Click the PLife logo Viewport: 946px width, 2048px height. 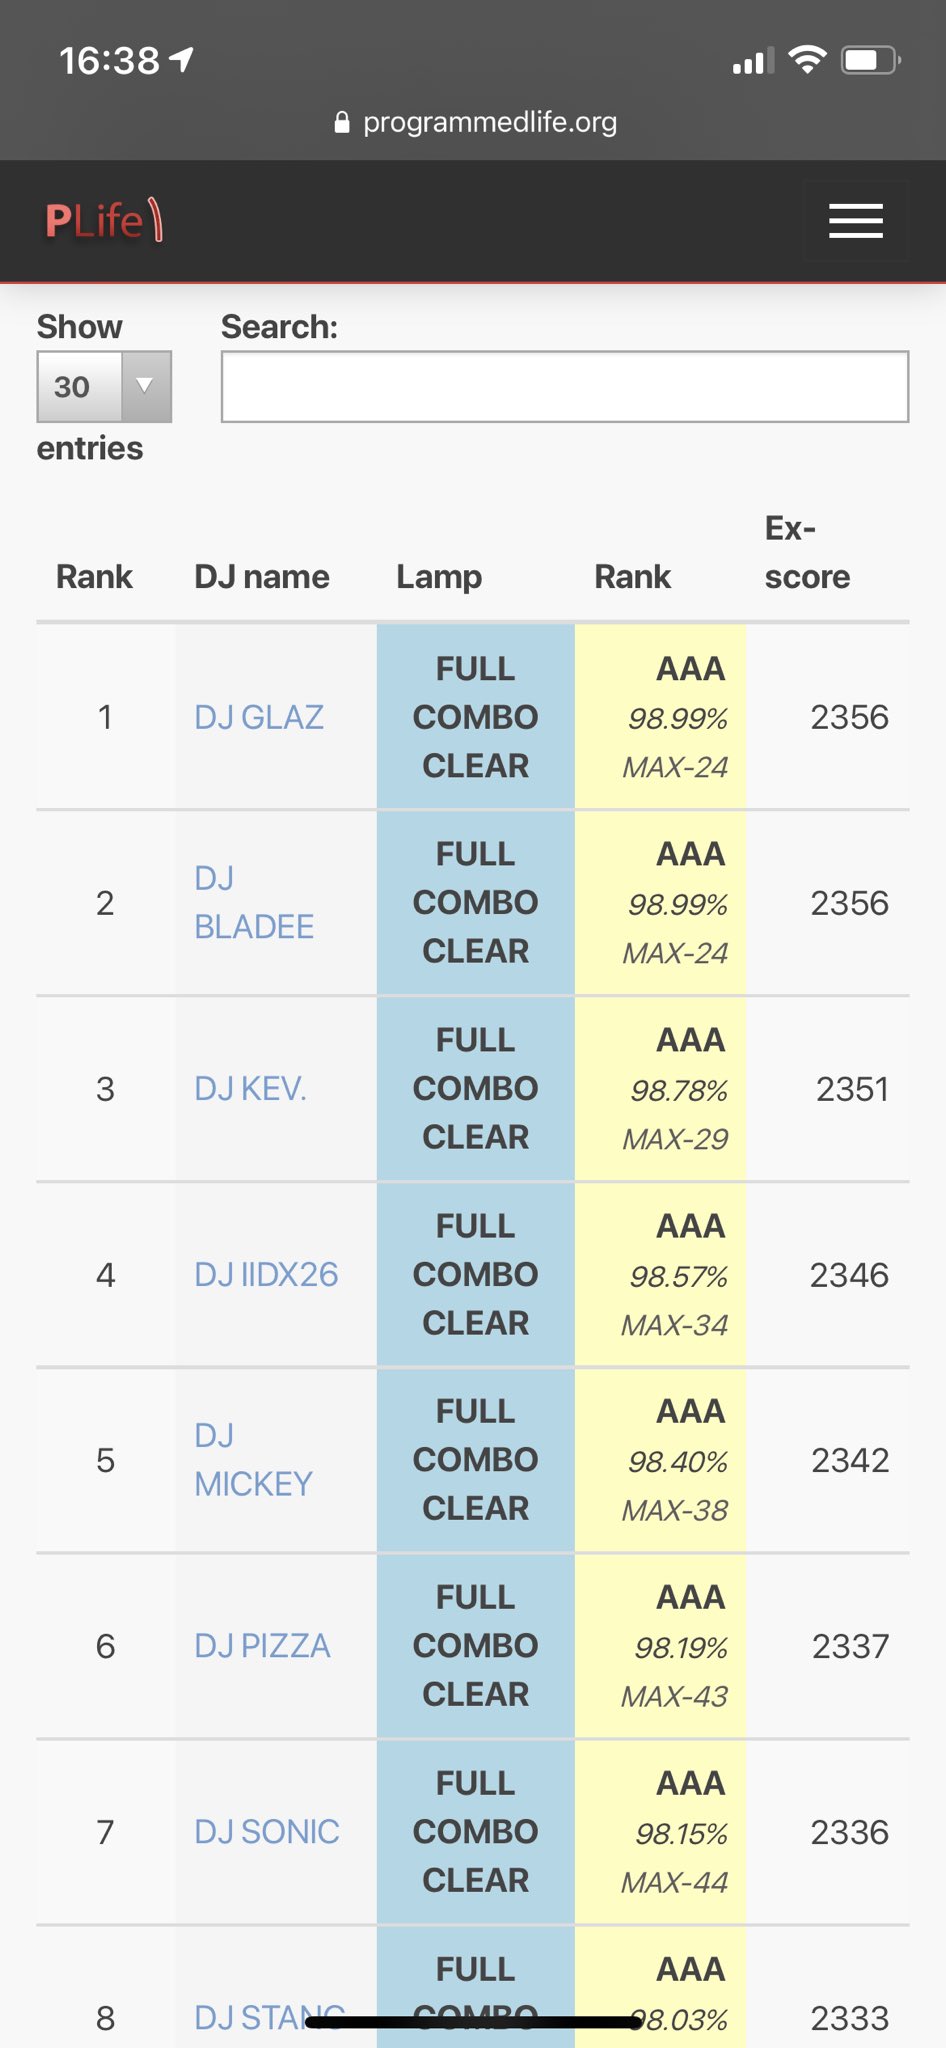(104, 221)
